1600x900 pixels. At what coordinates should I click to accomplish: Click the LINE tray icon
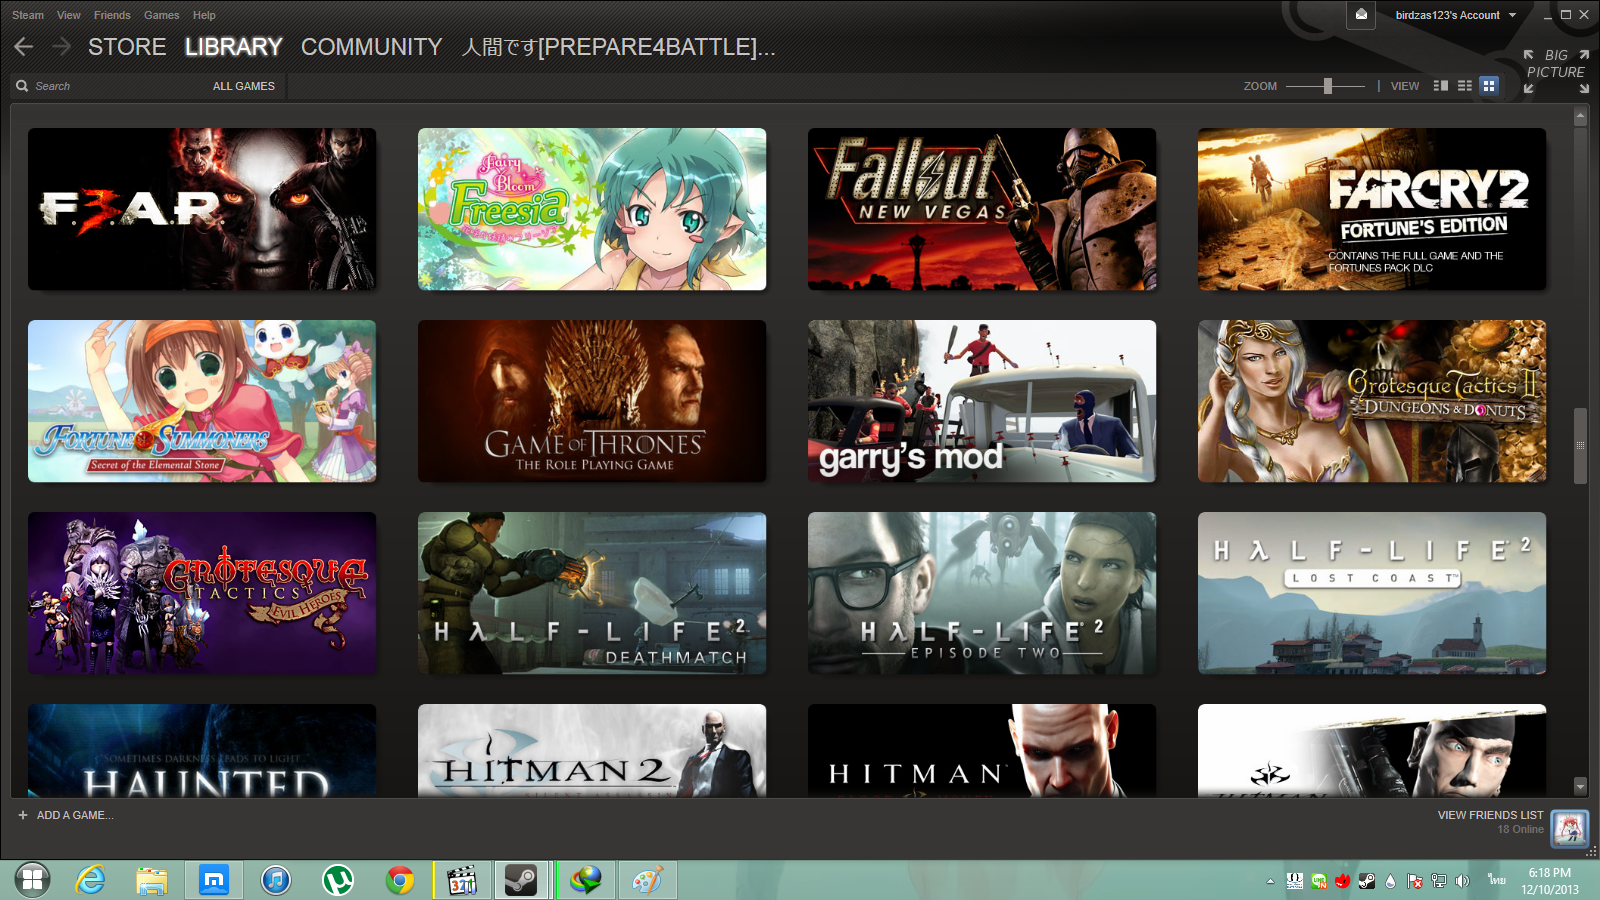pos(1319,881)
